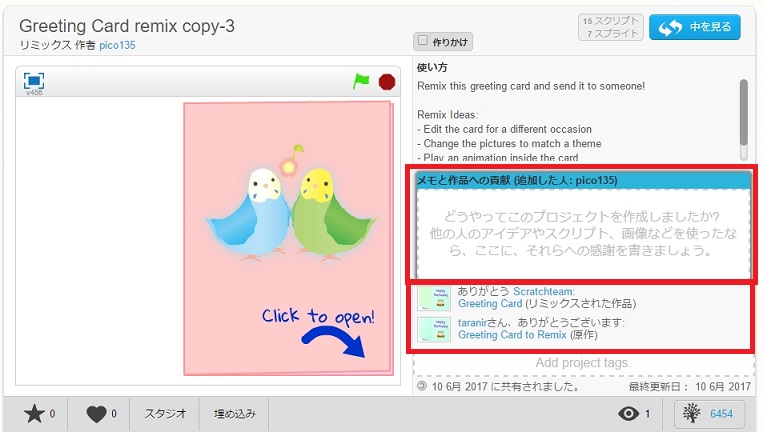This screenshot has width=763, height=432.
Task: Click the project title Greeting Card remix copy-3
Action: click(x=127, y=26)
